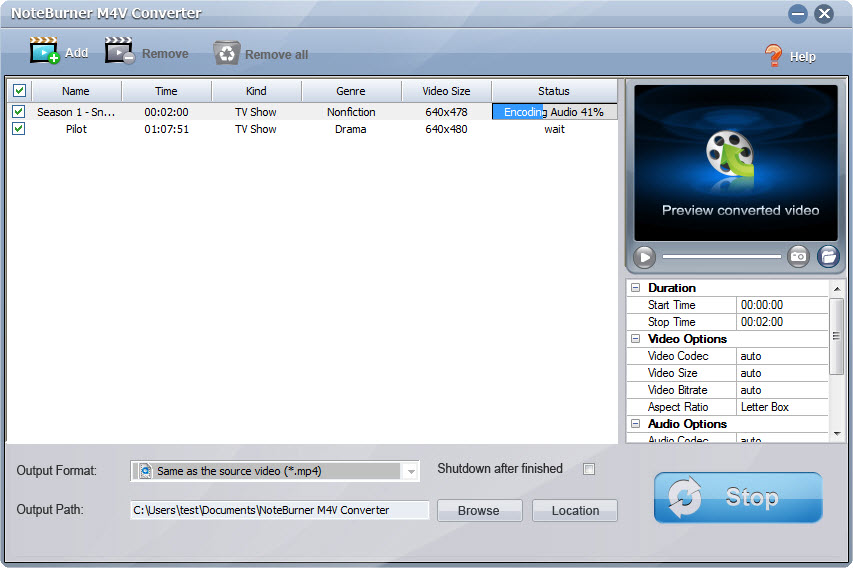Click the Aspect Ratio Letter Box value

(x=782, y=406)
